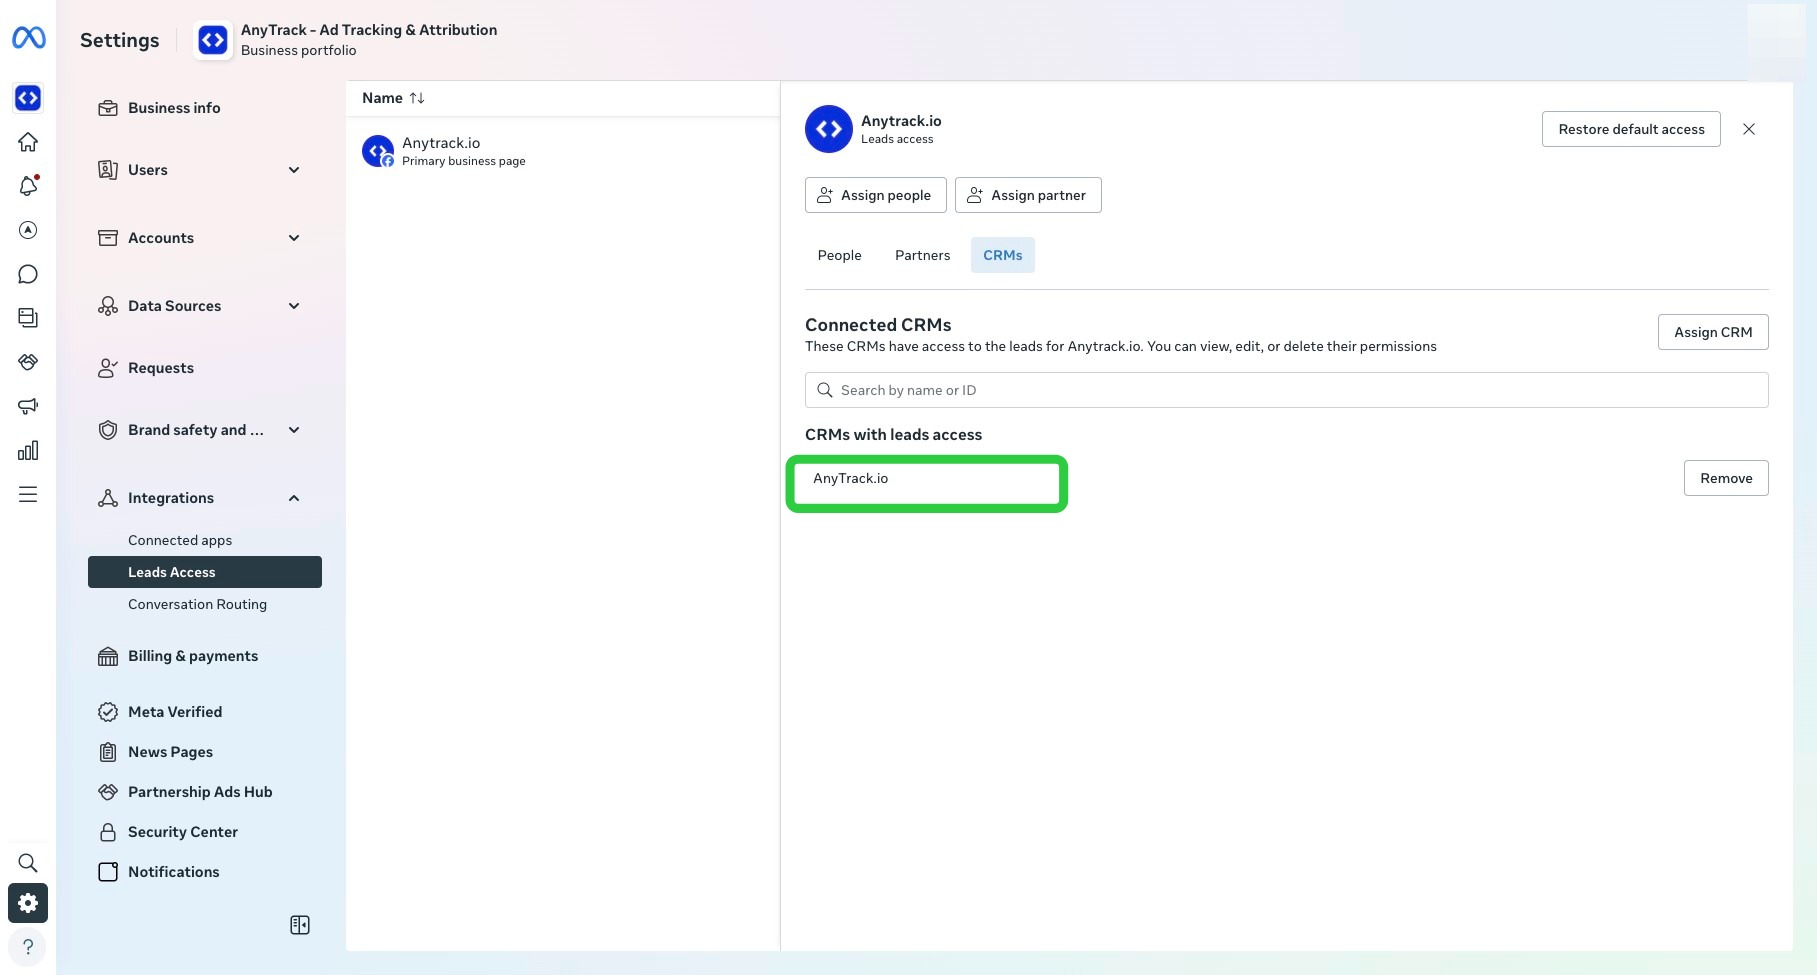The image size is (1817, 975).
Task: Expand the Users section chevron
Action: click(x=294, y=170)
